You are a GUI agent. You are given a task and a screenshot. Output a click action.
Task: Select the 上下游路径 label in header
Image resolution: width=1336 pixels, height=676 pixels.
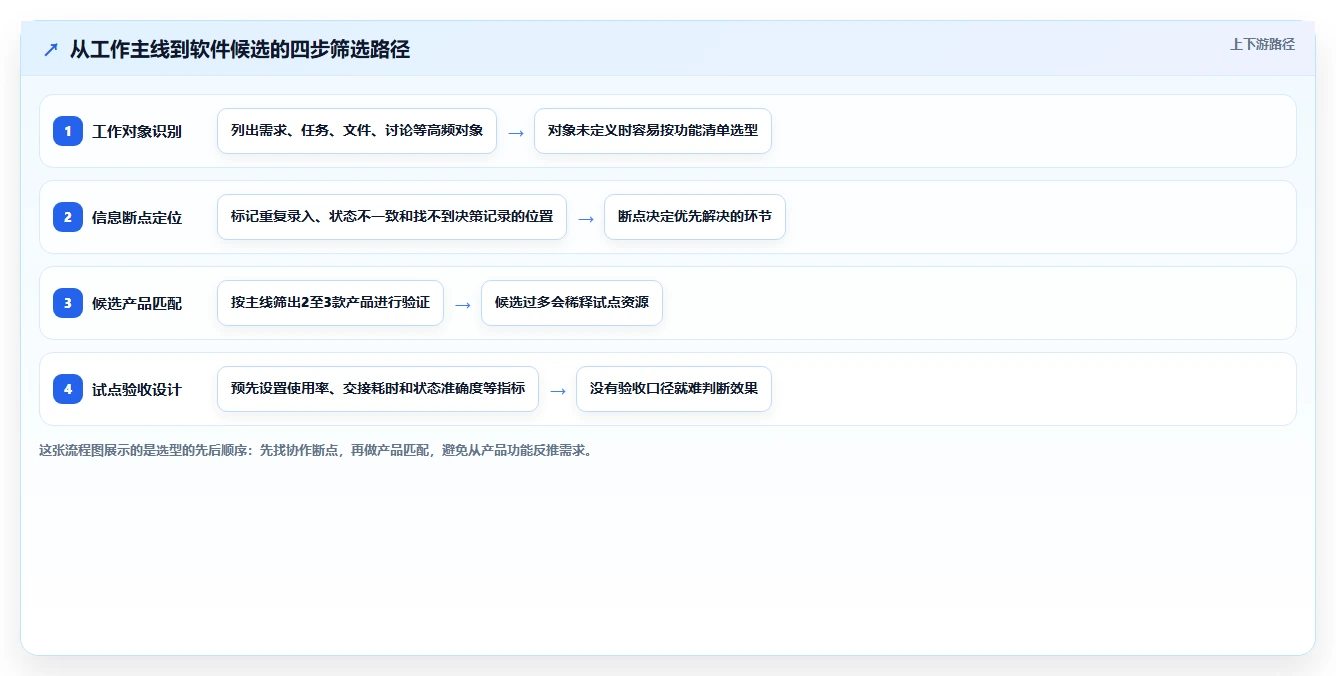[1262, 44]
